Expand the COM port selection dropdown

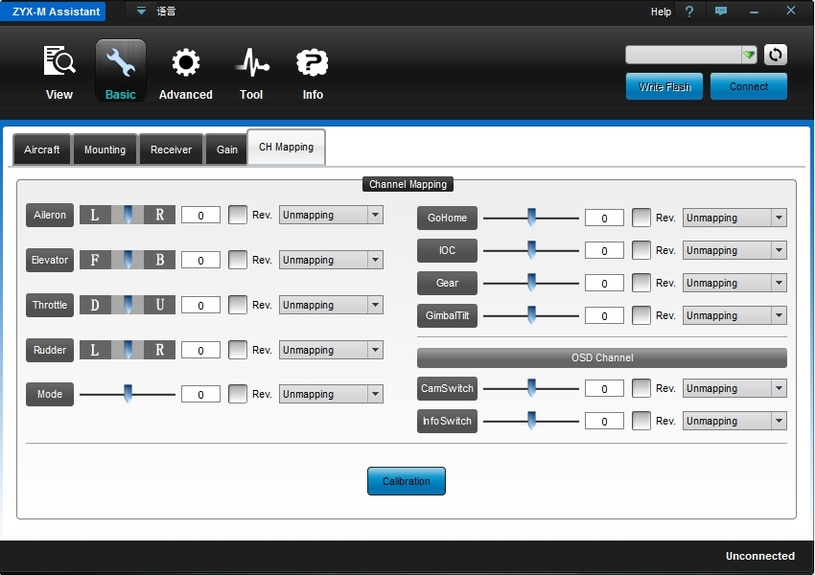coord(748,55)
